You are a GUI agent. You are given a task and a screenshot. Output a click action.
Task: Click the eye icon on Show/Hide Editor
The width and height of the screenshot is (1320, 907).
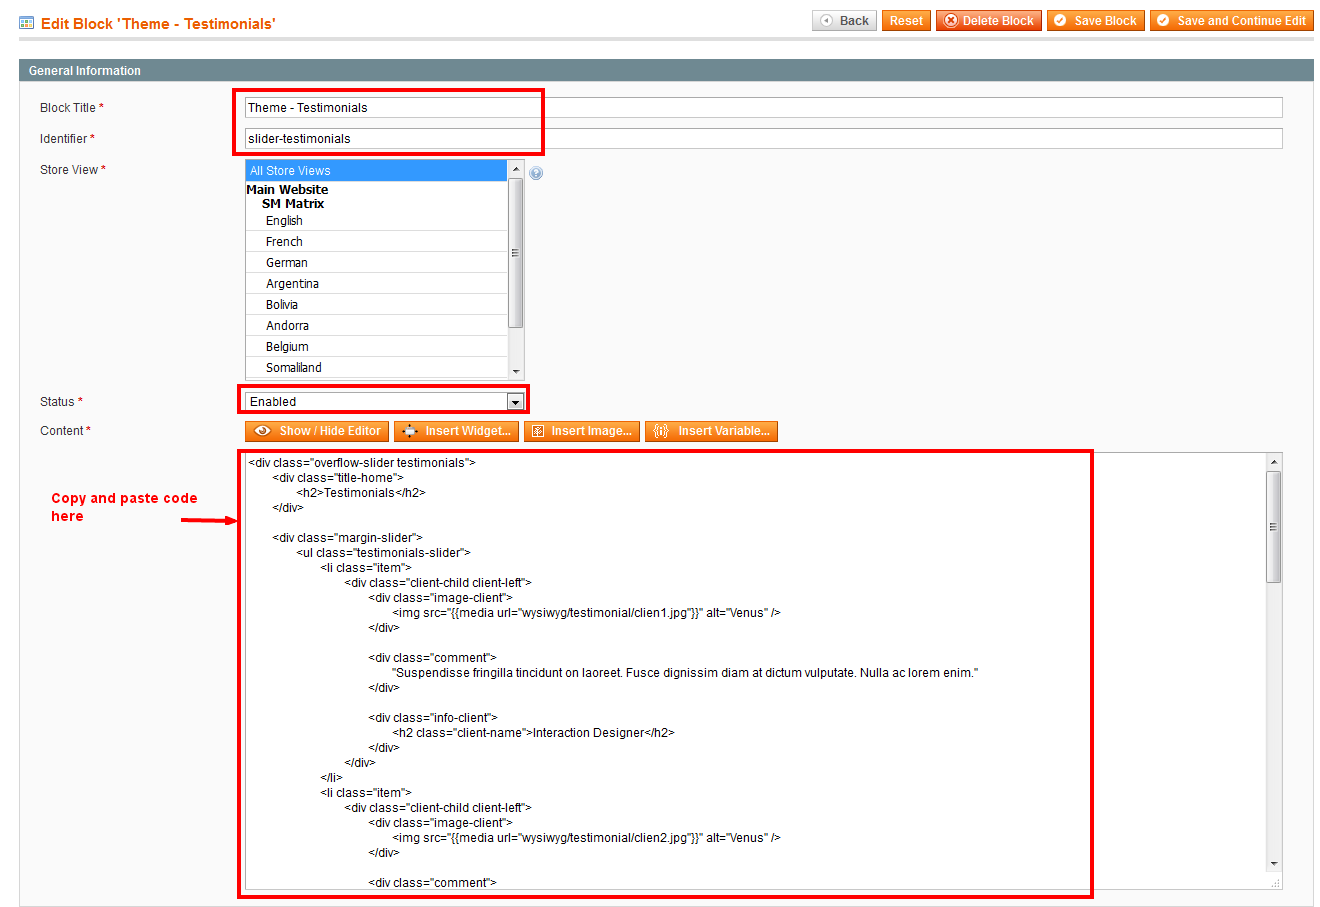(x=263, y=431)
